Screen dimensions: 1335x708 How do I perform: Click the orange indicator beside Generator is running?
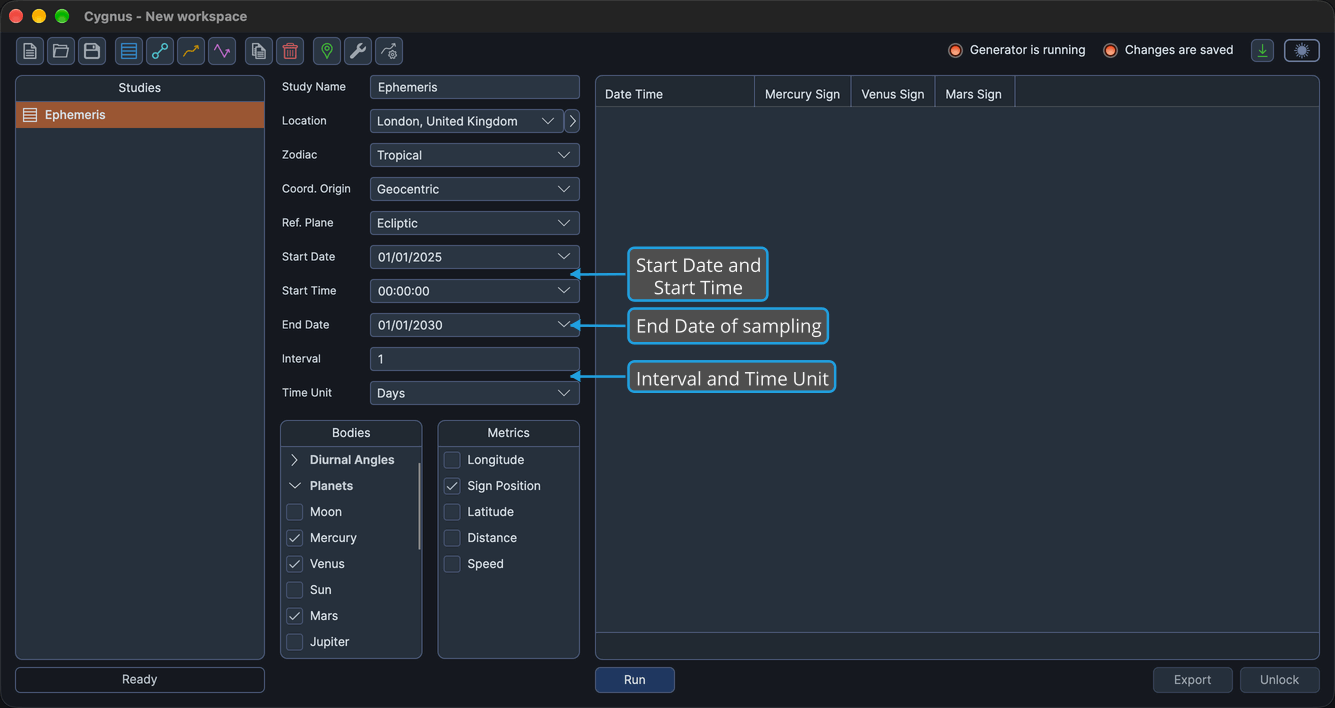pos(955,50)
